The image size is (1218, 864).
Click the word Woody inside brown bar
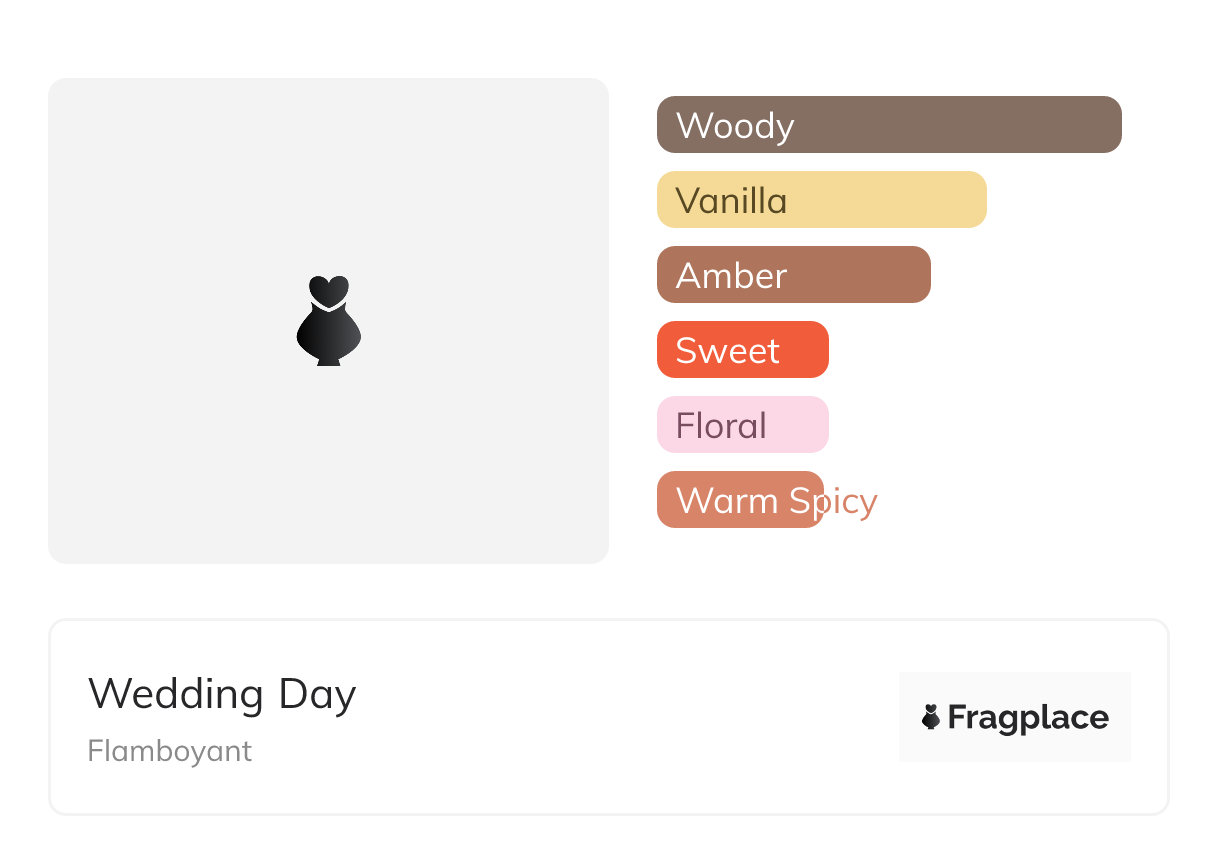[x=735, y=126]
